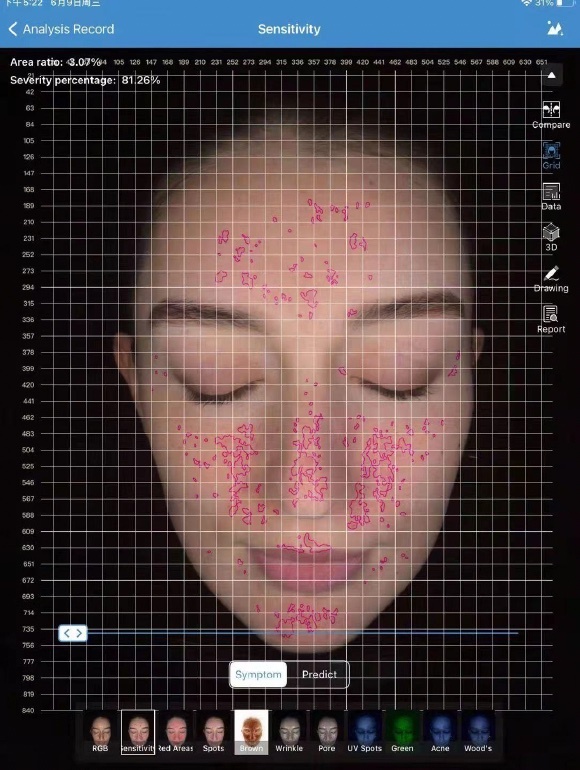Click the slider handle with arrows
This screenshot has height=770, width=580.
[x=73, y=633]
